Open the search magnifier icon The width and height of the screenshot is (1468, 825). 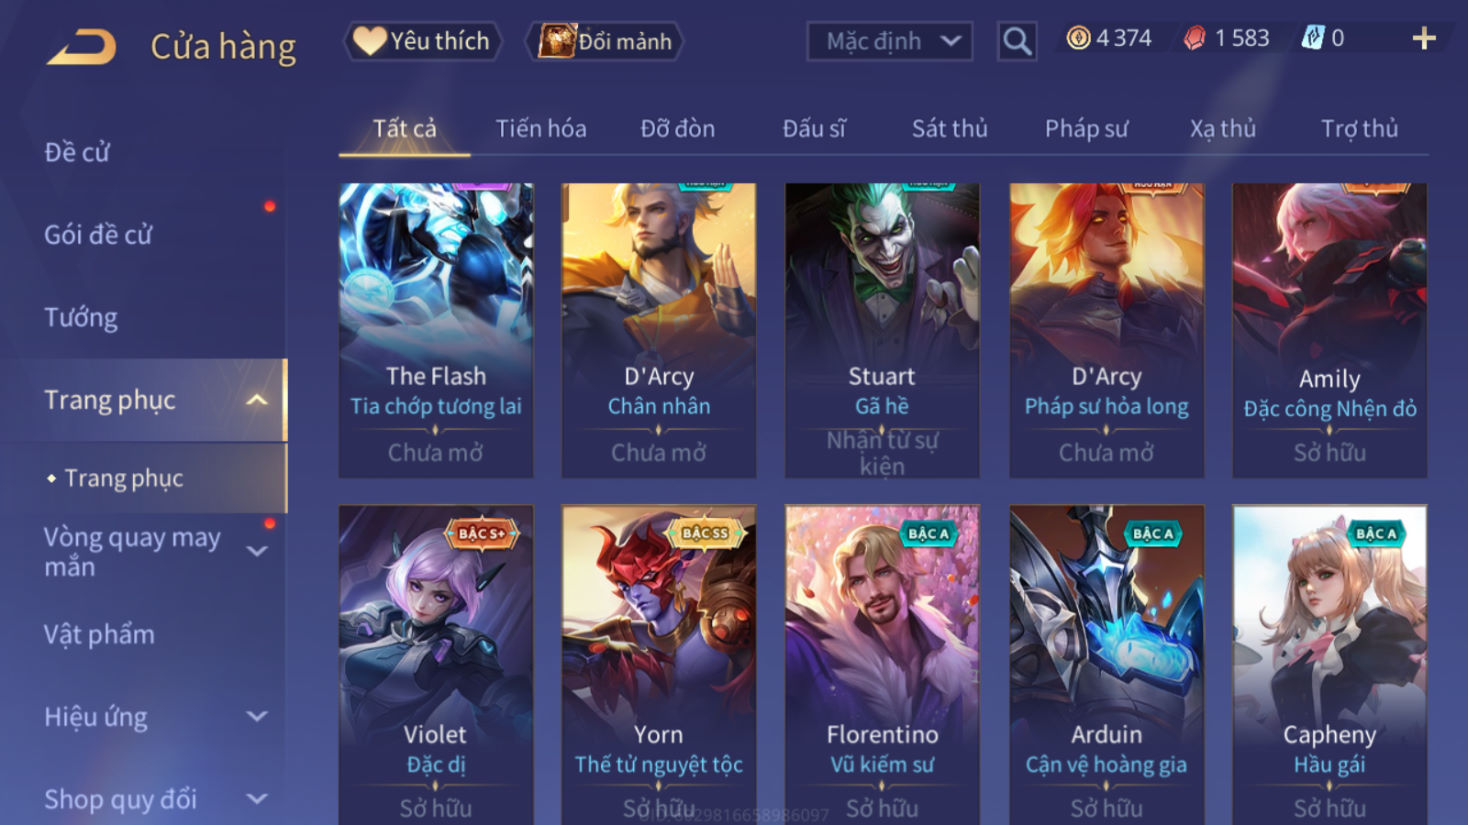1017,41
